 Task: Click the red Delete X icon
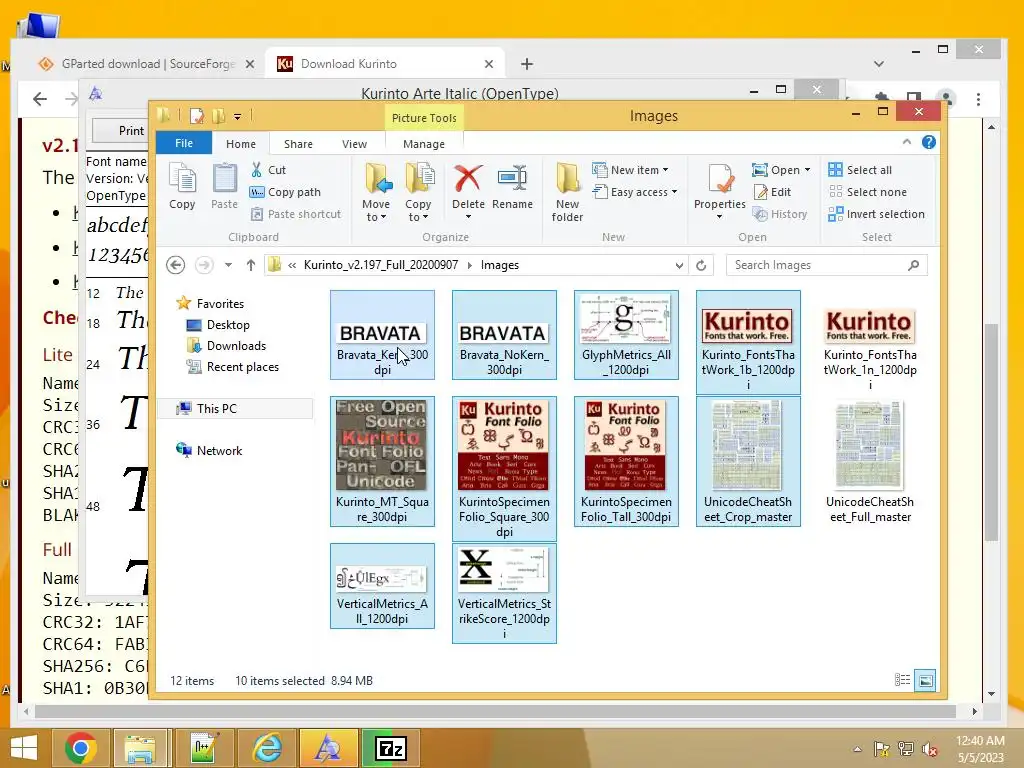click(468, 178)
